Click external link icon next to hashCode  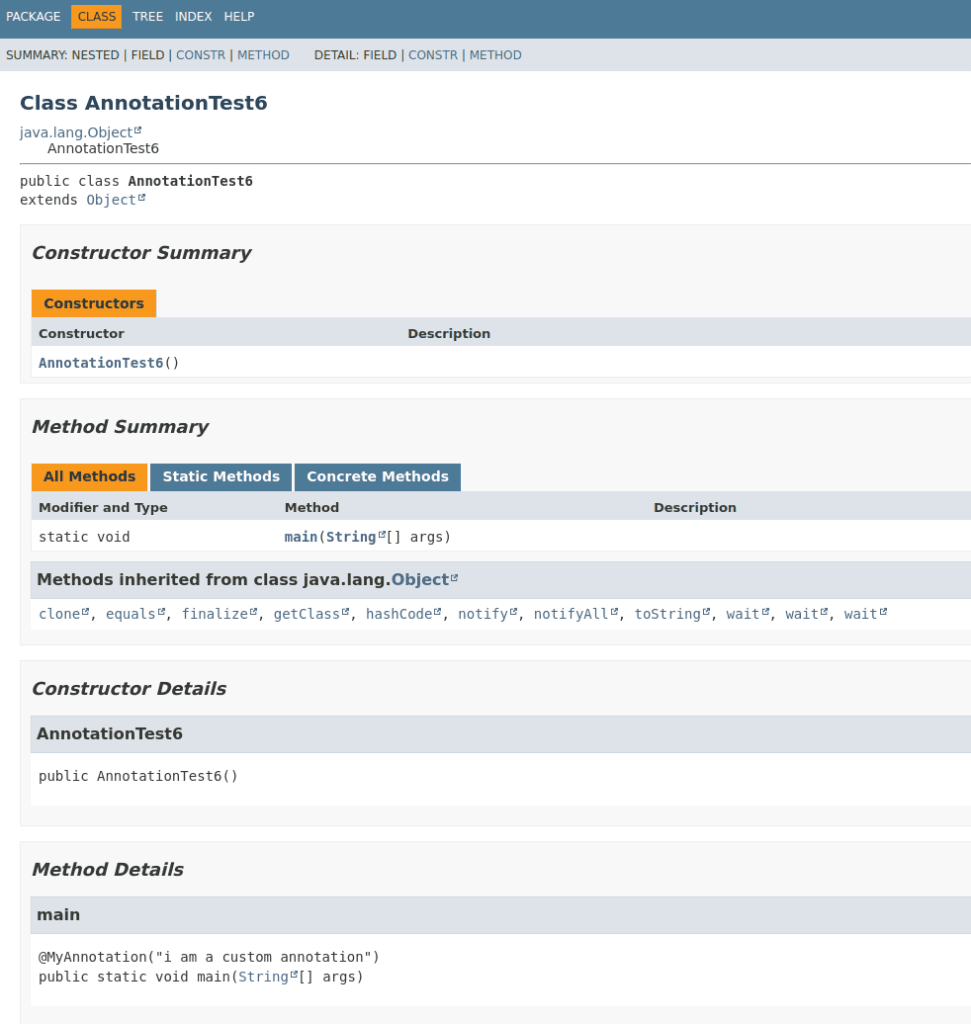coord(438,611)
